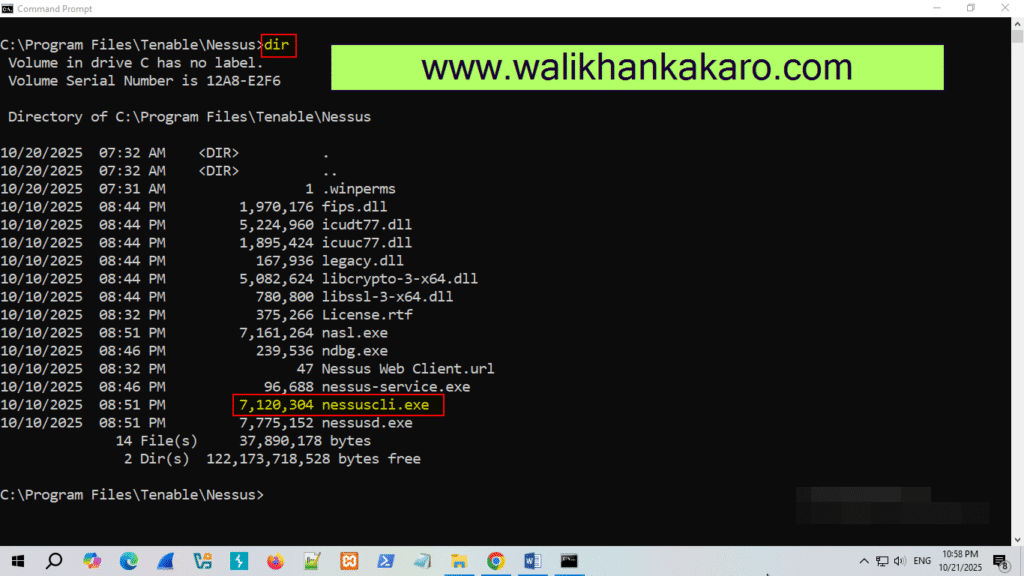Viewport: 1024px width, 576px height.
Task: Click the ENG language indicator
Action: [923, 561]
